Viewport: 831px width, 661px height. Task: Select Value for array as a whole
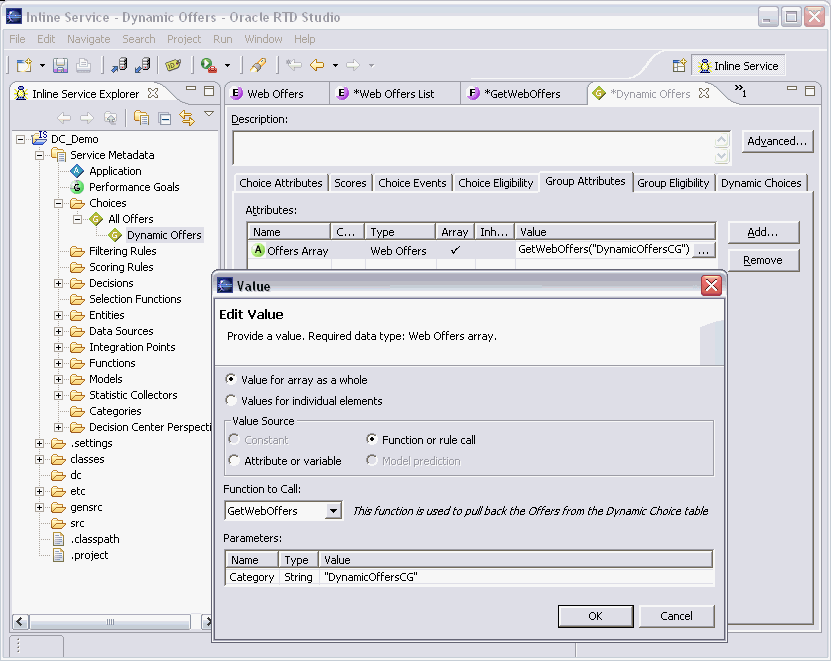point(231,380)
